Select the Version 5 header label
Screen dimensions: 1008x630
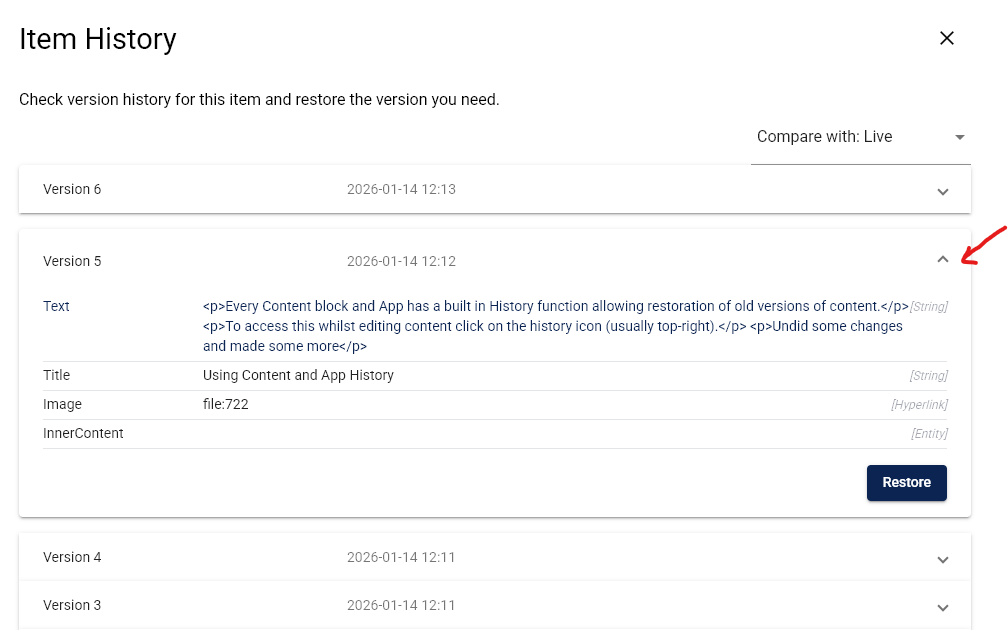(72, 261)
